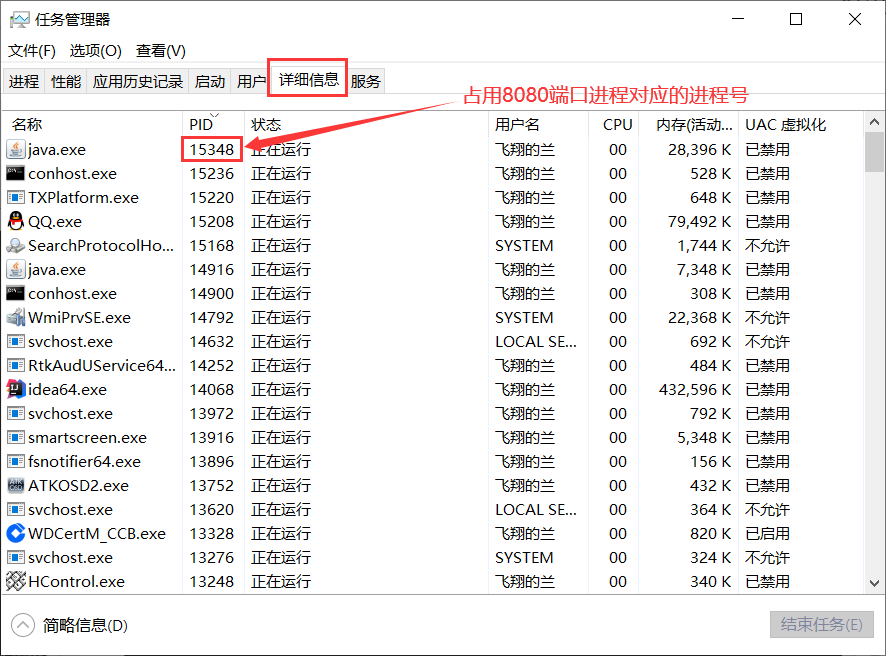Screen dimensions: 886x656
Task: Click the svchost.exe icon for PID 14632
Action: point(15,341)
